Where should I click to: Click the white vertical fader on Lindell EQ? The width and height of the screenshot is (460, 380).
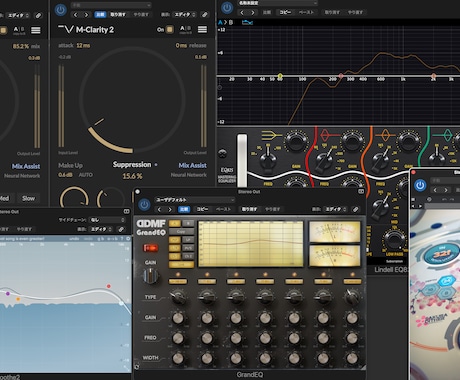pos(242,160)
